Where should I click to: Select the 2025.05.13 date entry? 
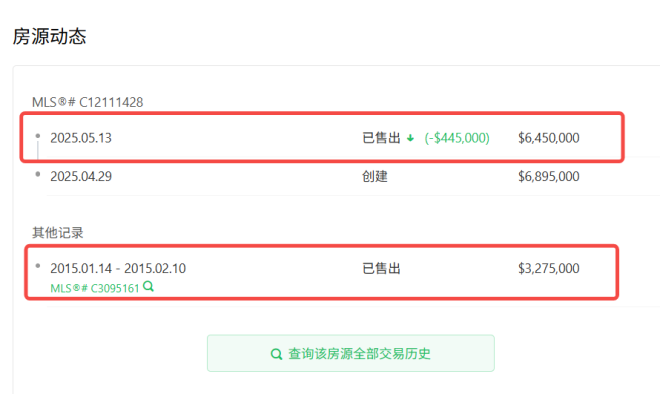pos(81,138)
